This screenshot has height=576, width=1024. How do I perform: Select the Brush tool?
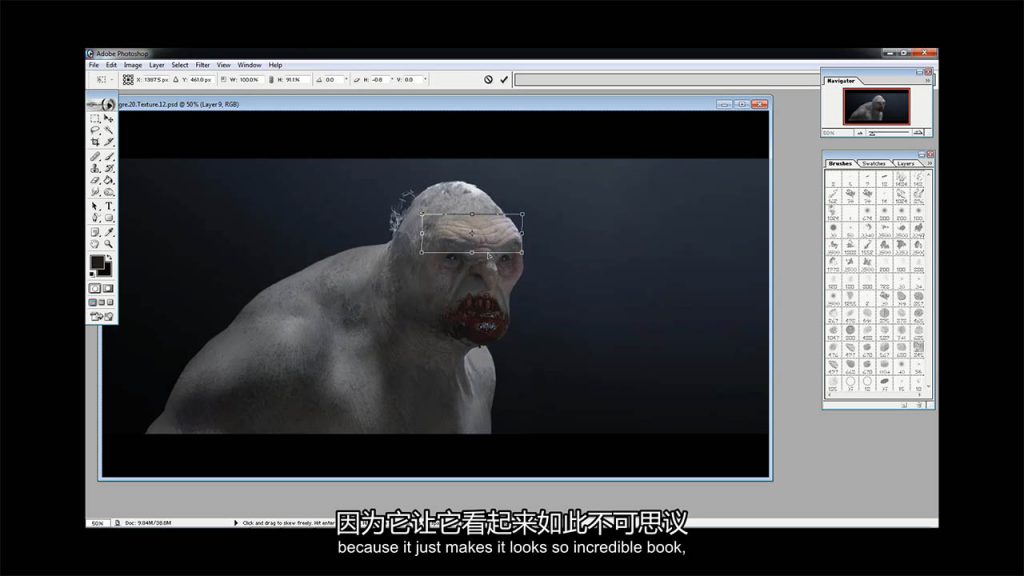[x=109, y=157]
